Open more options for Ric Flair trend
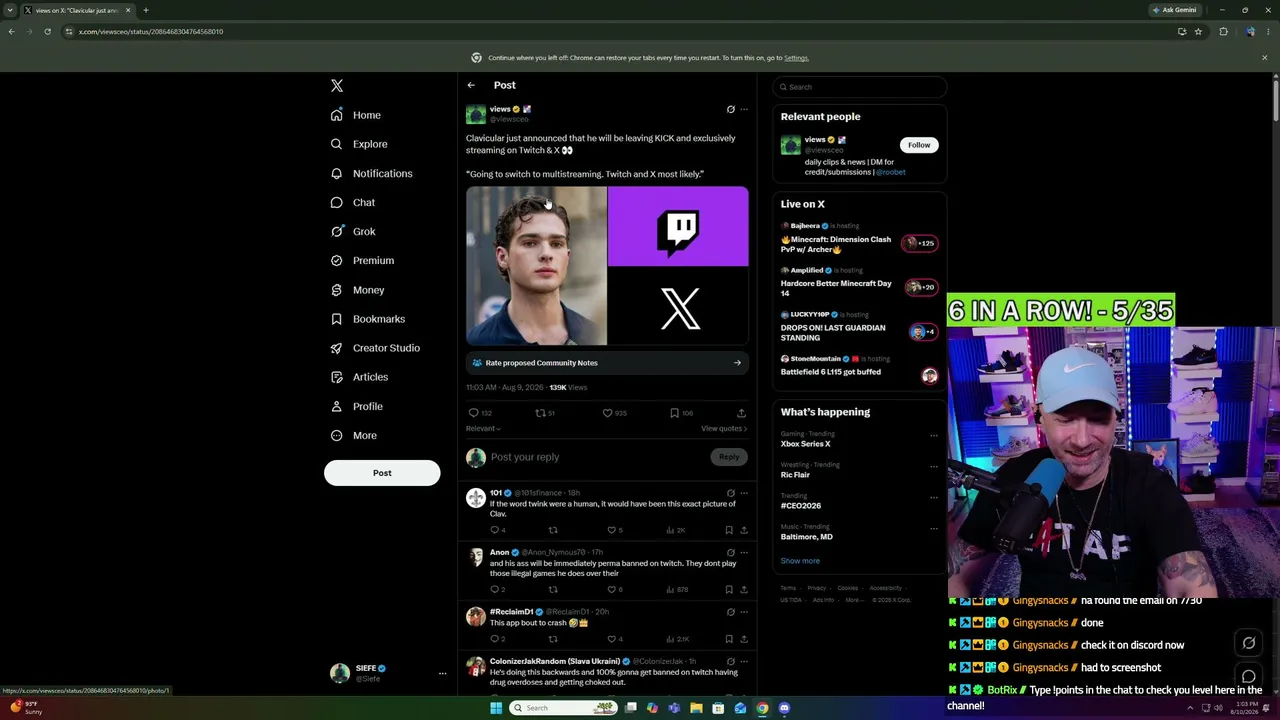1280x720 pixels. [x=934, y=466]
